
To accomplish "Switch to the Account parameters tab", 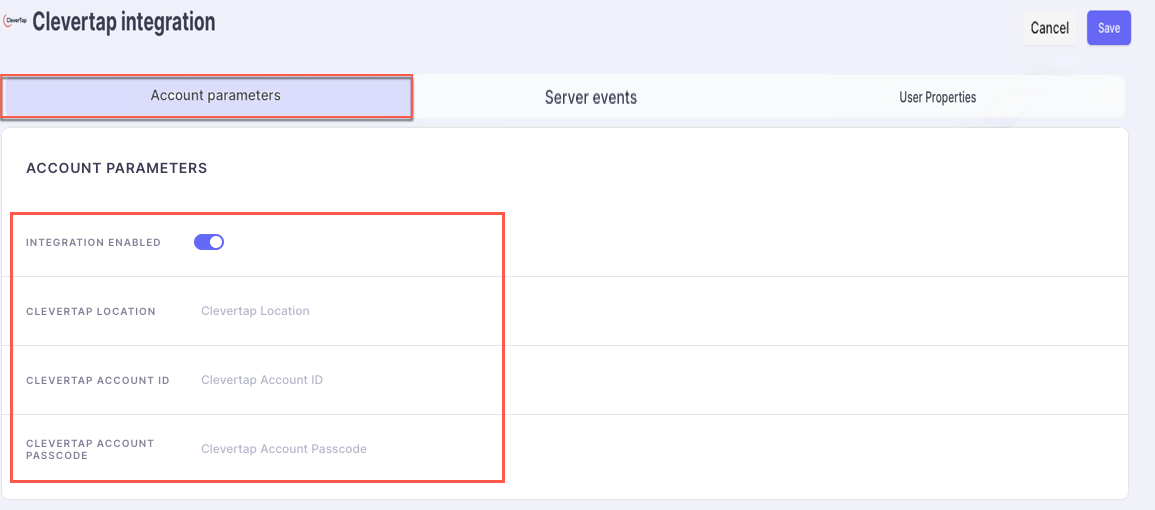I will pyautogui.click(x=207, y=96).
